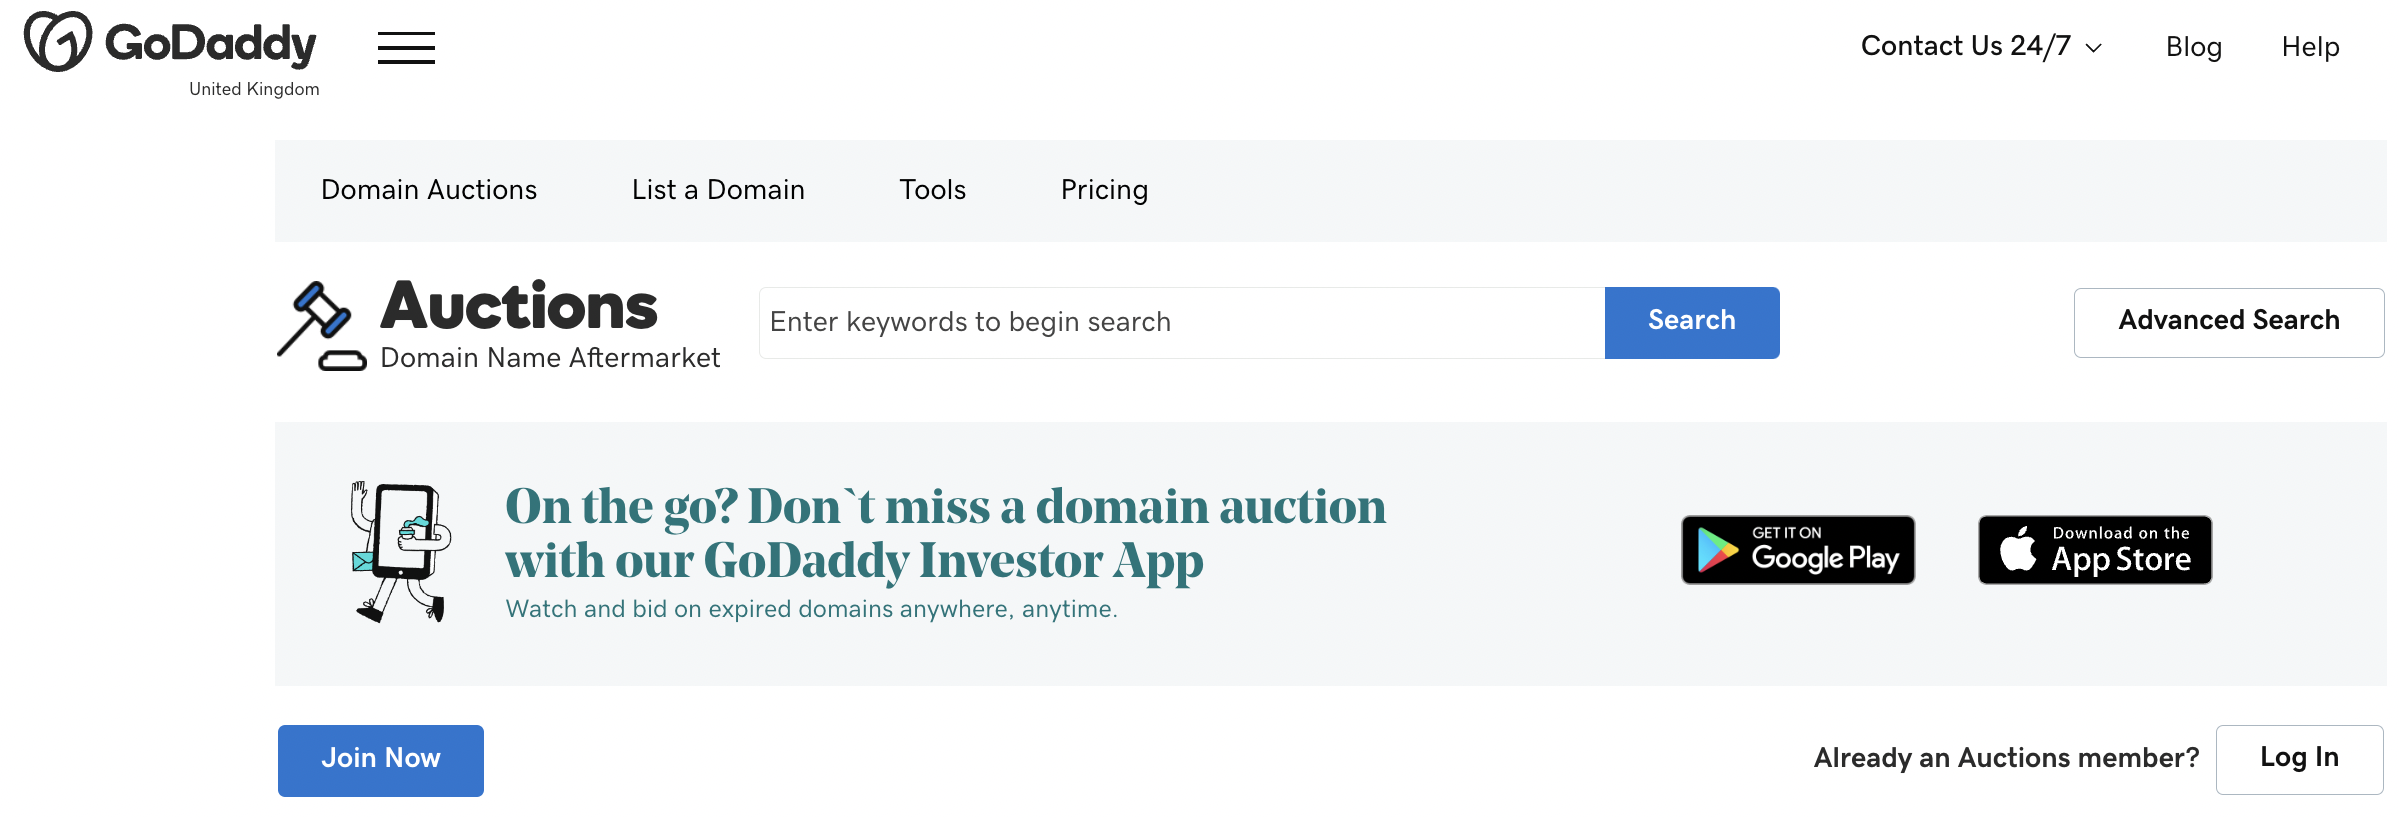2398x818 pixels.
Task: Open Advanced Search
Action: pyautogui.click(x=2229, y=322)
